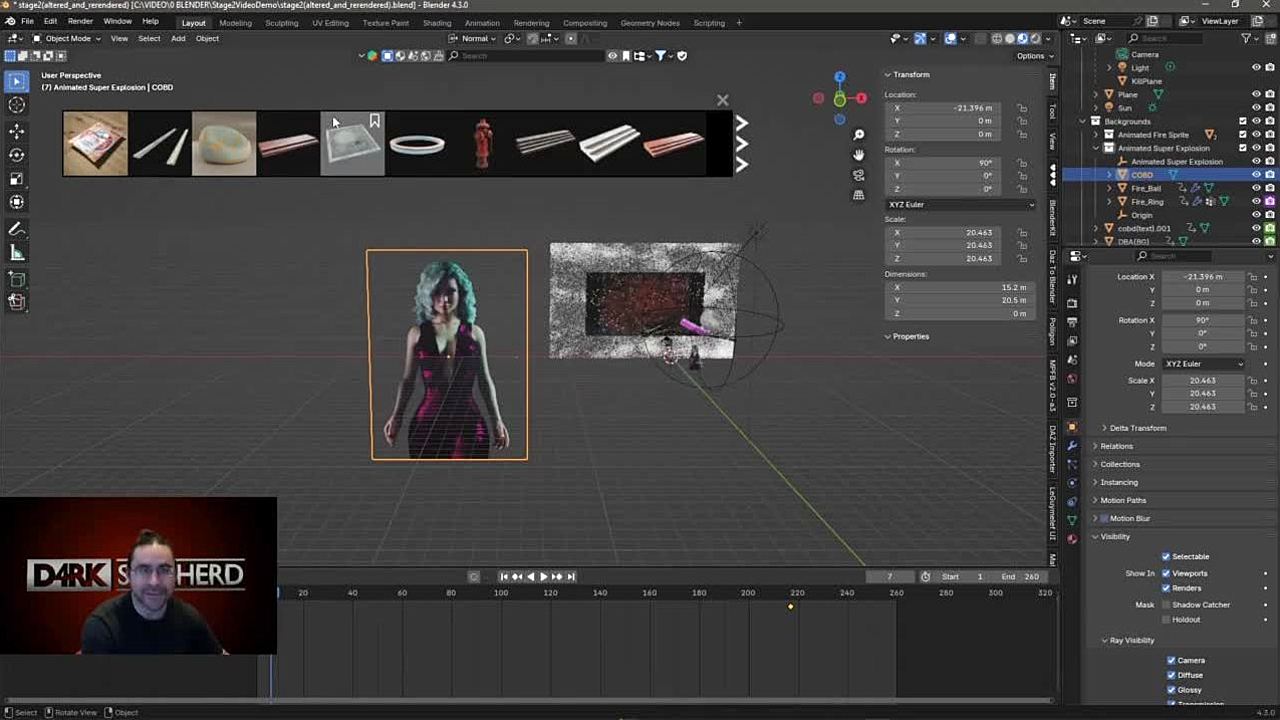1280x720 pixels.
Task: Click the pan view hand icon
Action: 858,155
